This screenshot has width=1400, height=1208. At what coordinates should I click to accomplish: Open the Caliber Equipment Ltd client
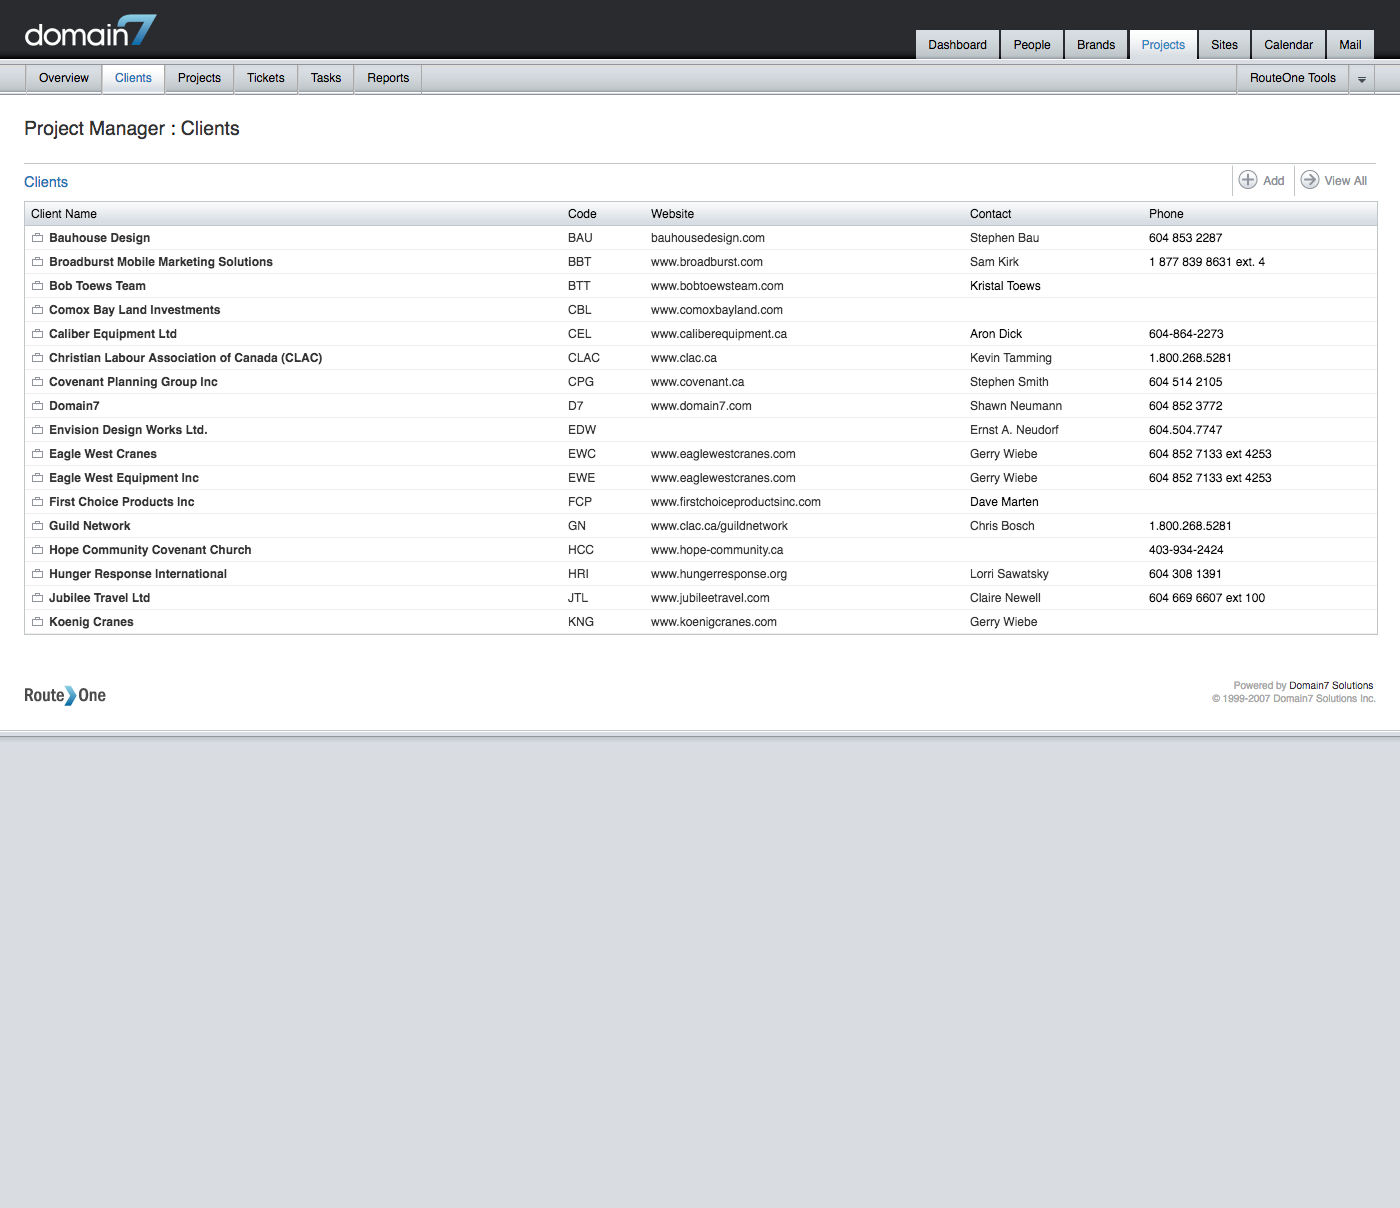[x=113, y=334]
